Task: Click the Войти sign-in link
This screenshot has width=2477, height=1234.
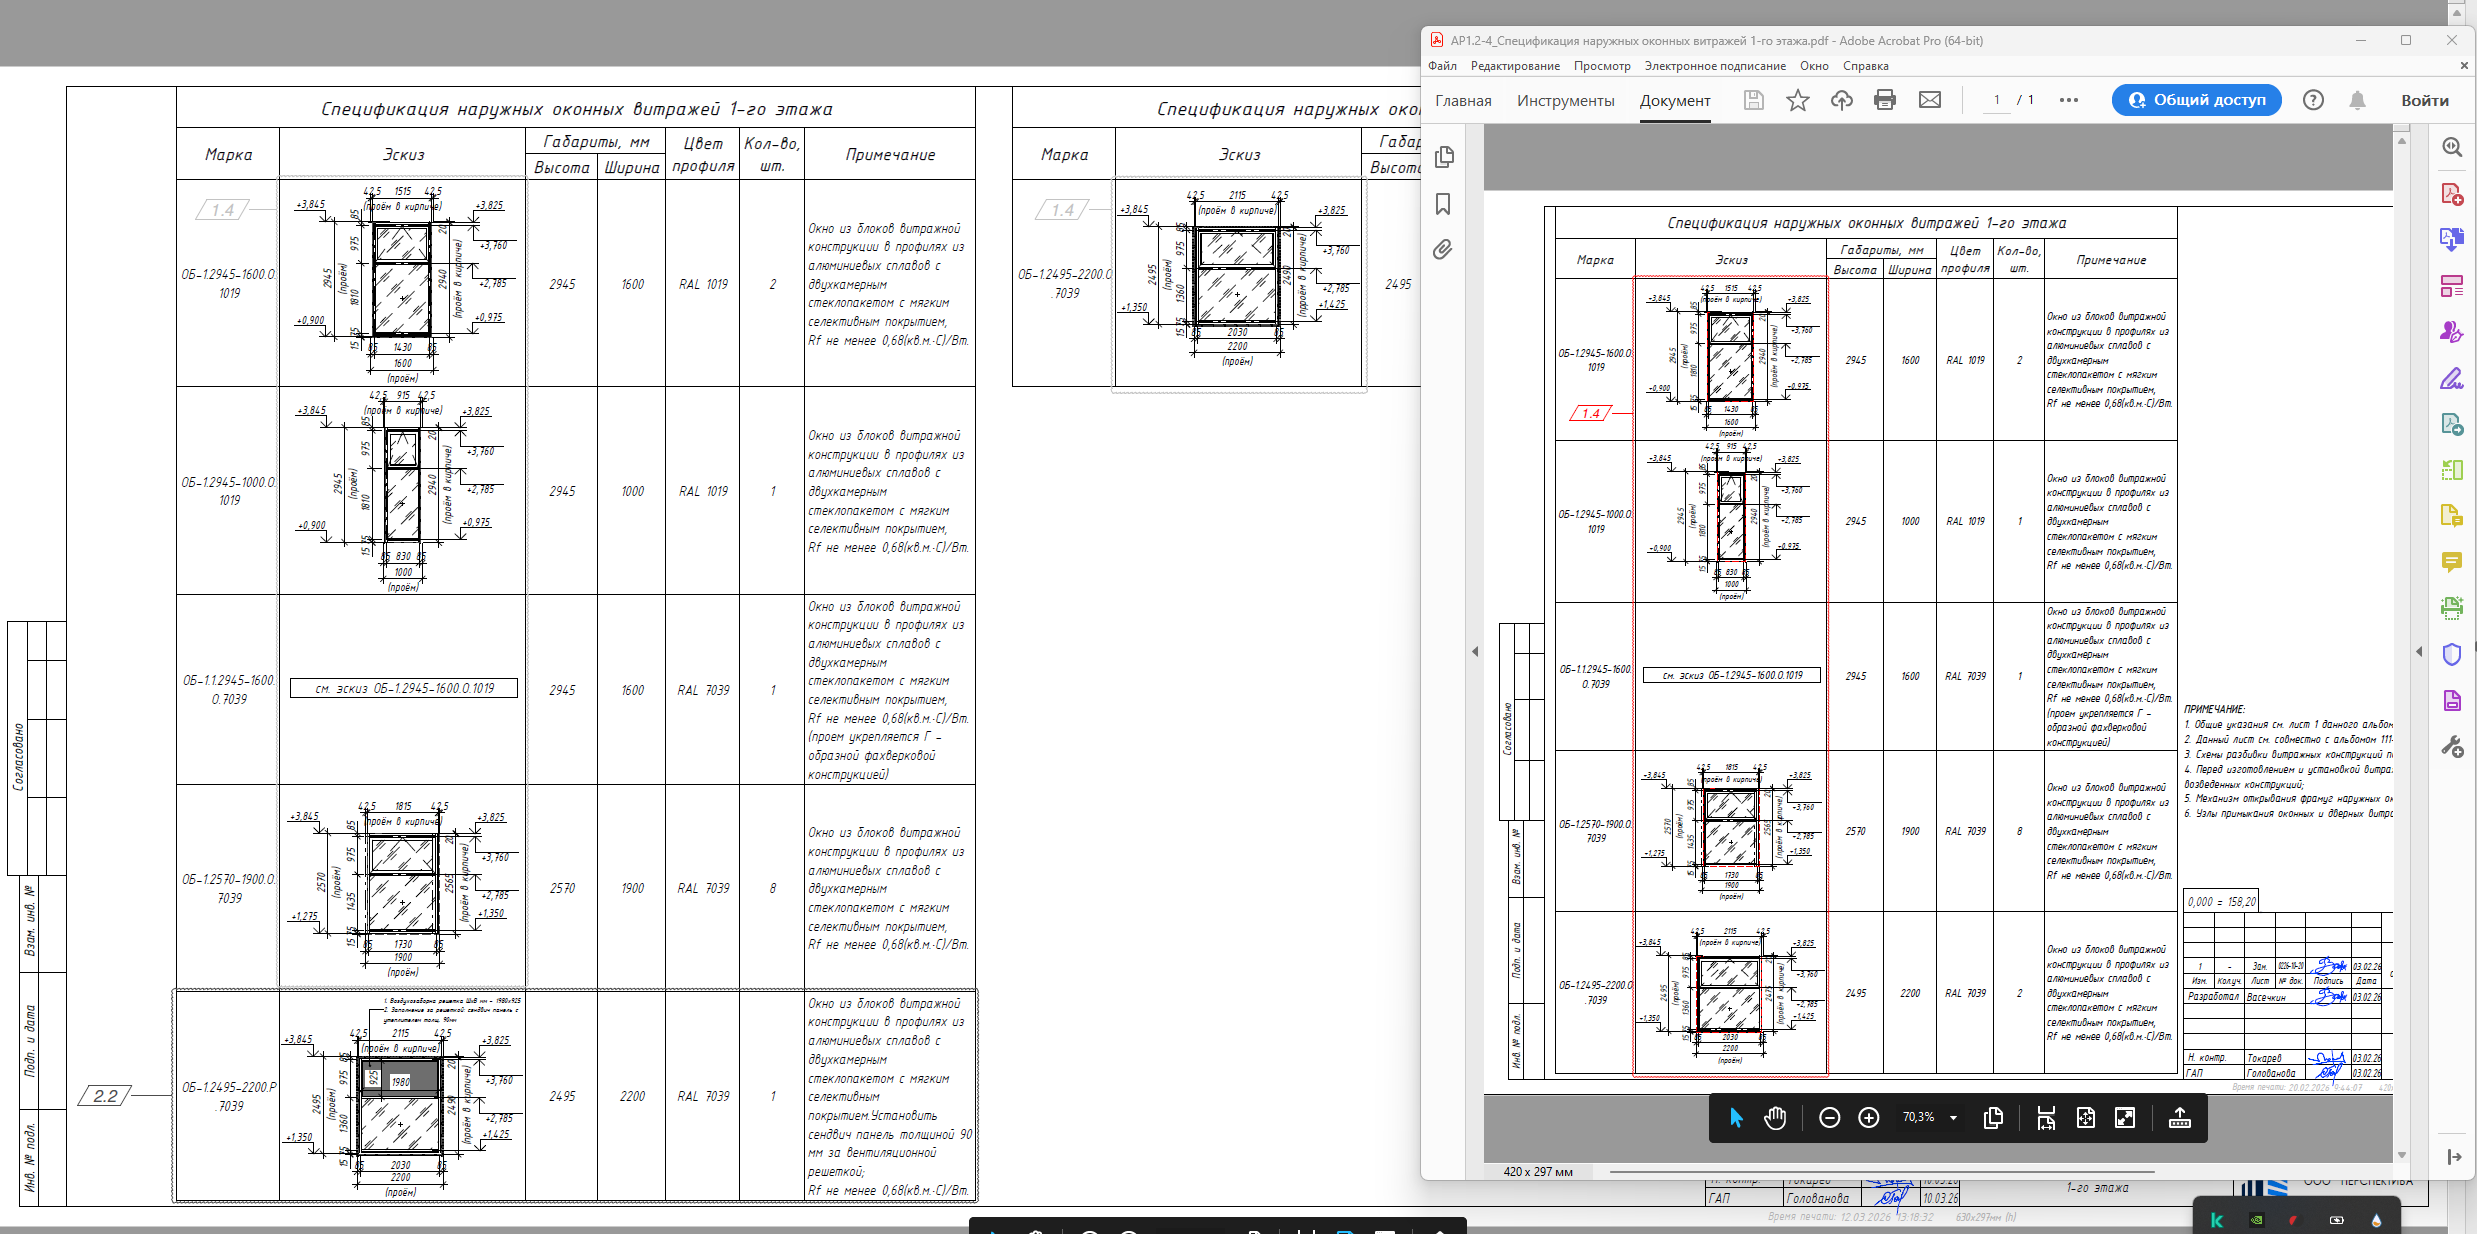Action: [2424, 100]
